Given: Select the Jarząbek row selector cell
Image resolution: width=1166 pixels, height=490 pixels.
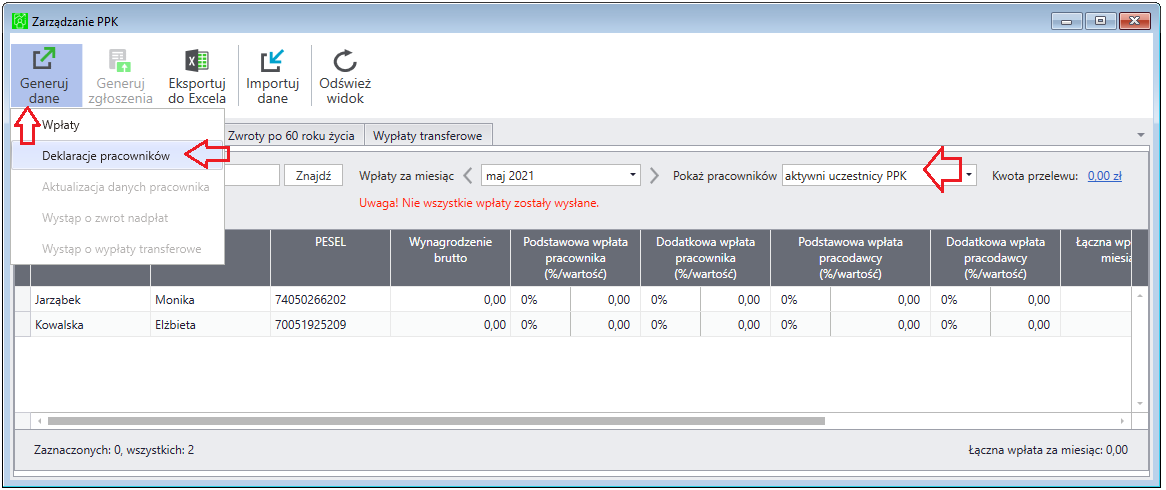Looking at the screenshot, I should point(22,300).
